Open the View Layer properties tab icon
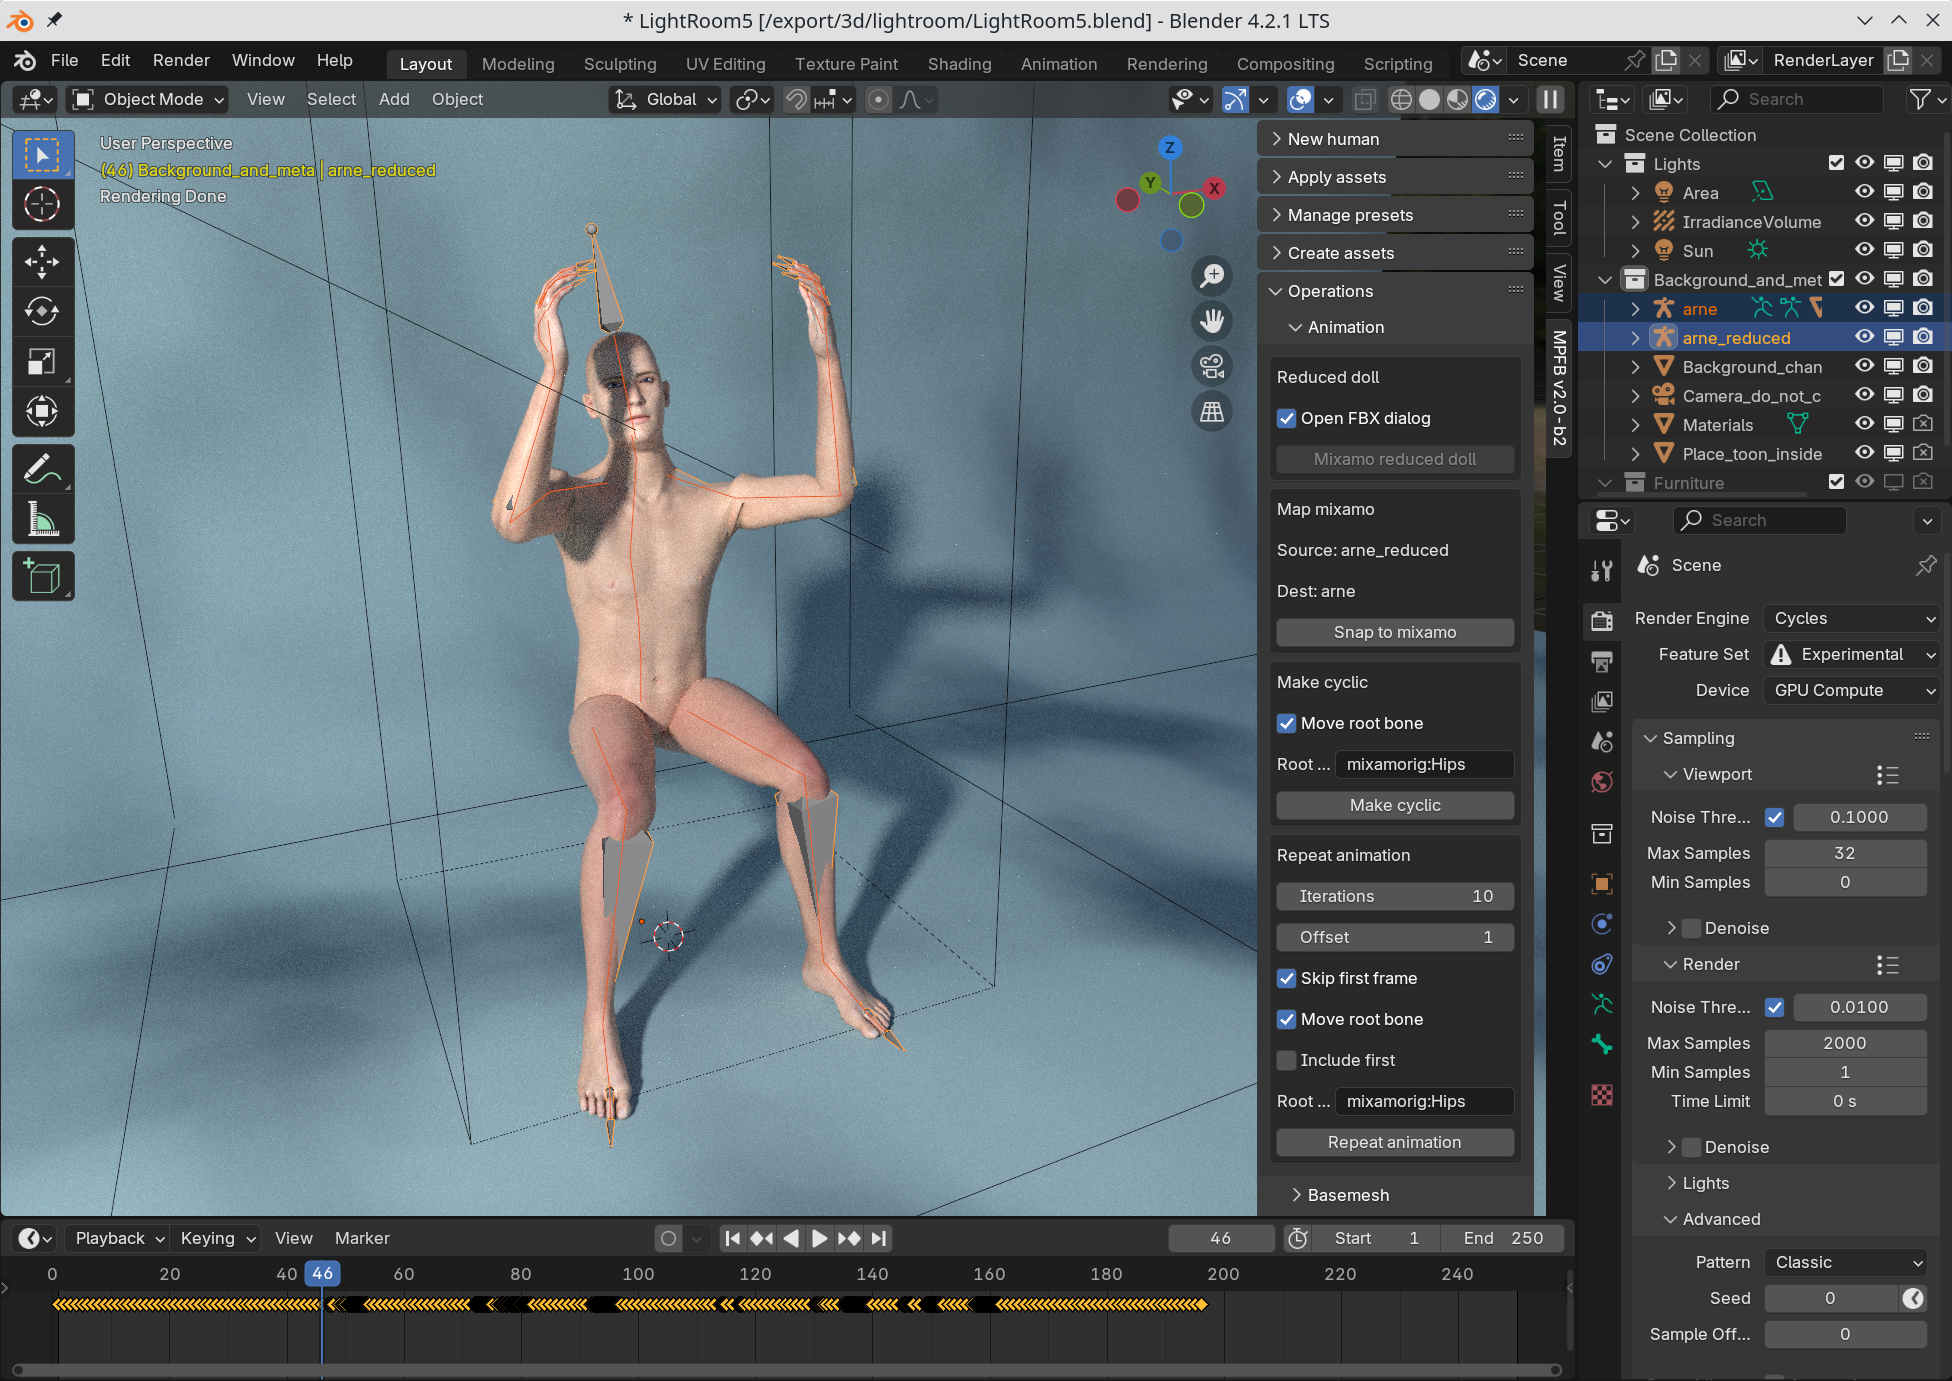This screenshot has width=1952, height=1381. pyautogui.click(x=1602, y=701)
